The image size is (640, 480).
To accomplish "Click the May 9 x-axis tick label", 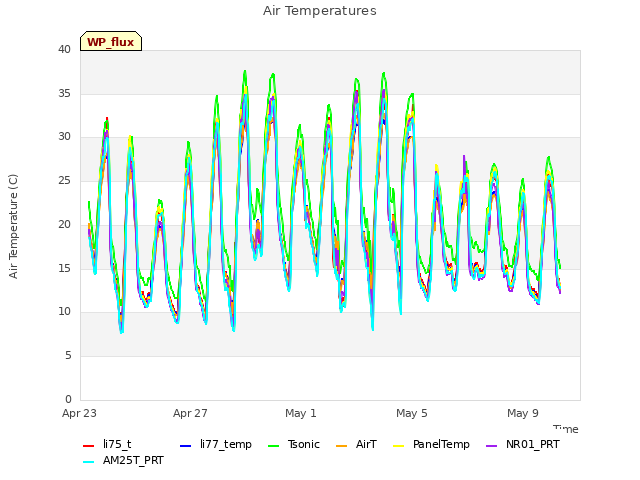I will 523,413.
